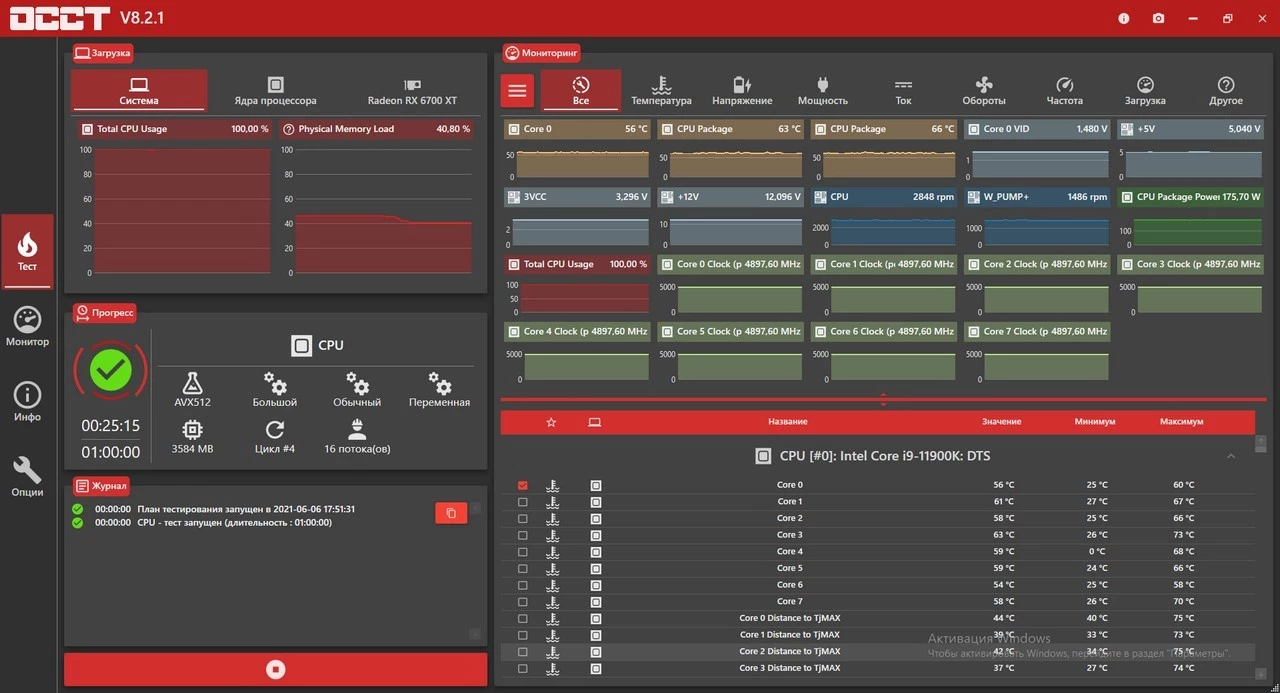Click the info icon in title bar

1124,18
